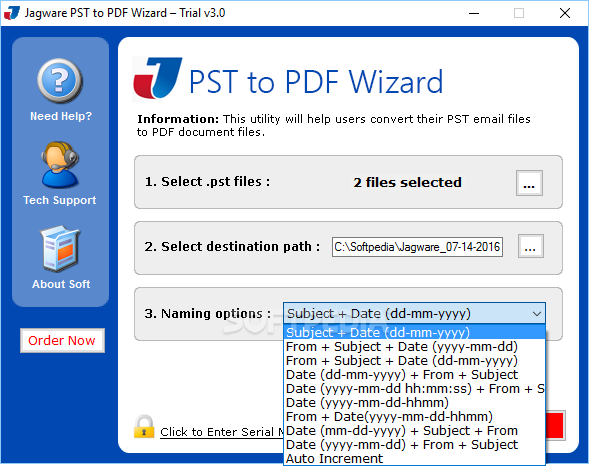589x466 pixels.
Task: Close the Jagware PST to PDF Wizard
Action: (x=565, y=13)
